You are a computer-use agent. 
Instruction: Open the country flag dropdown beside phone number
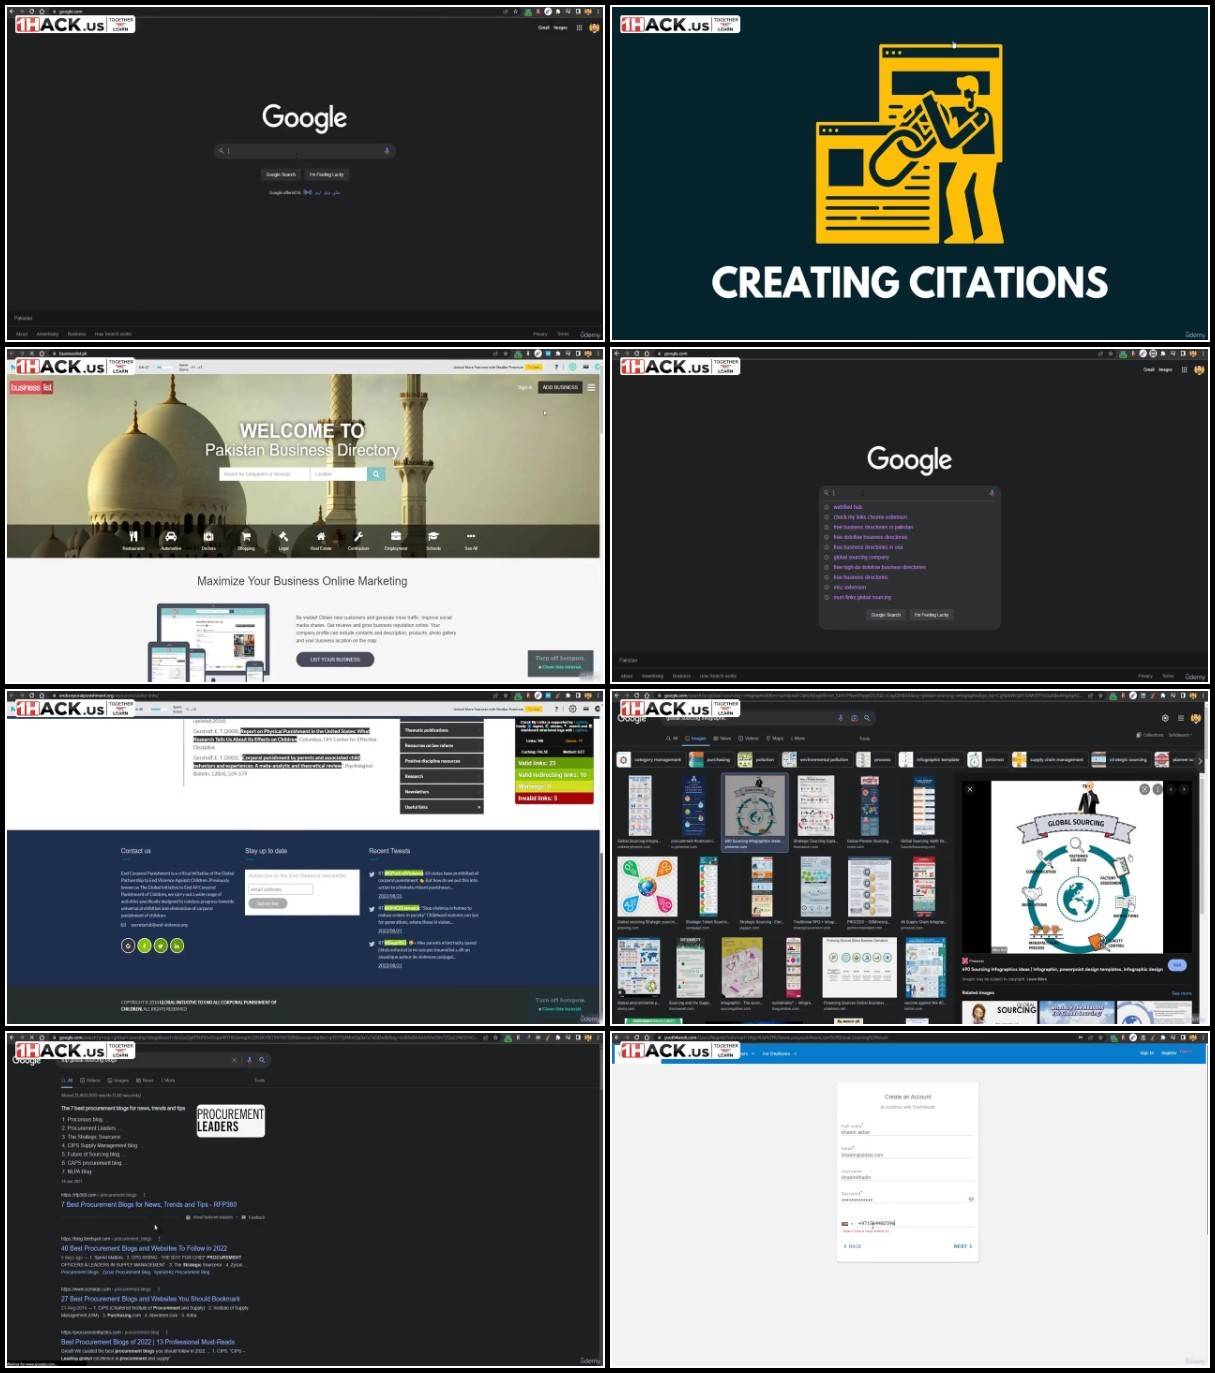click(x=847, y=1223)
